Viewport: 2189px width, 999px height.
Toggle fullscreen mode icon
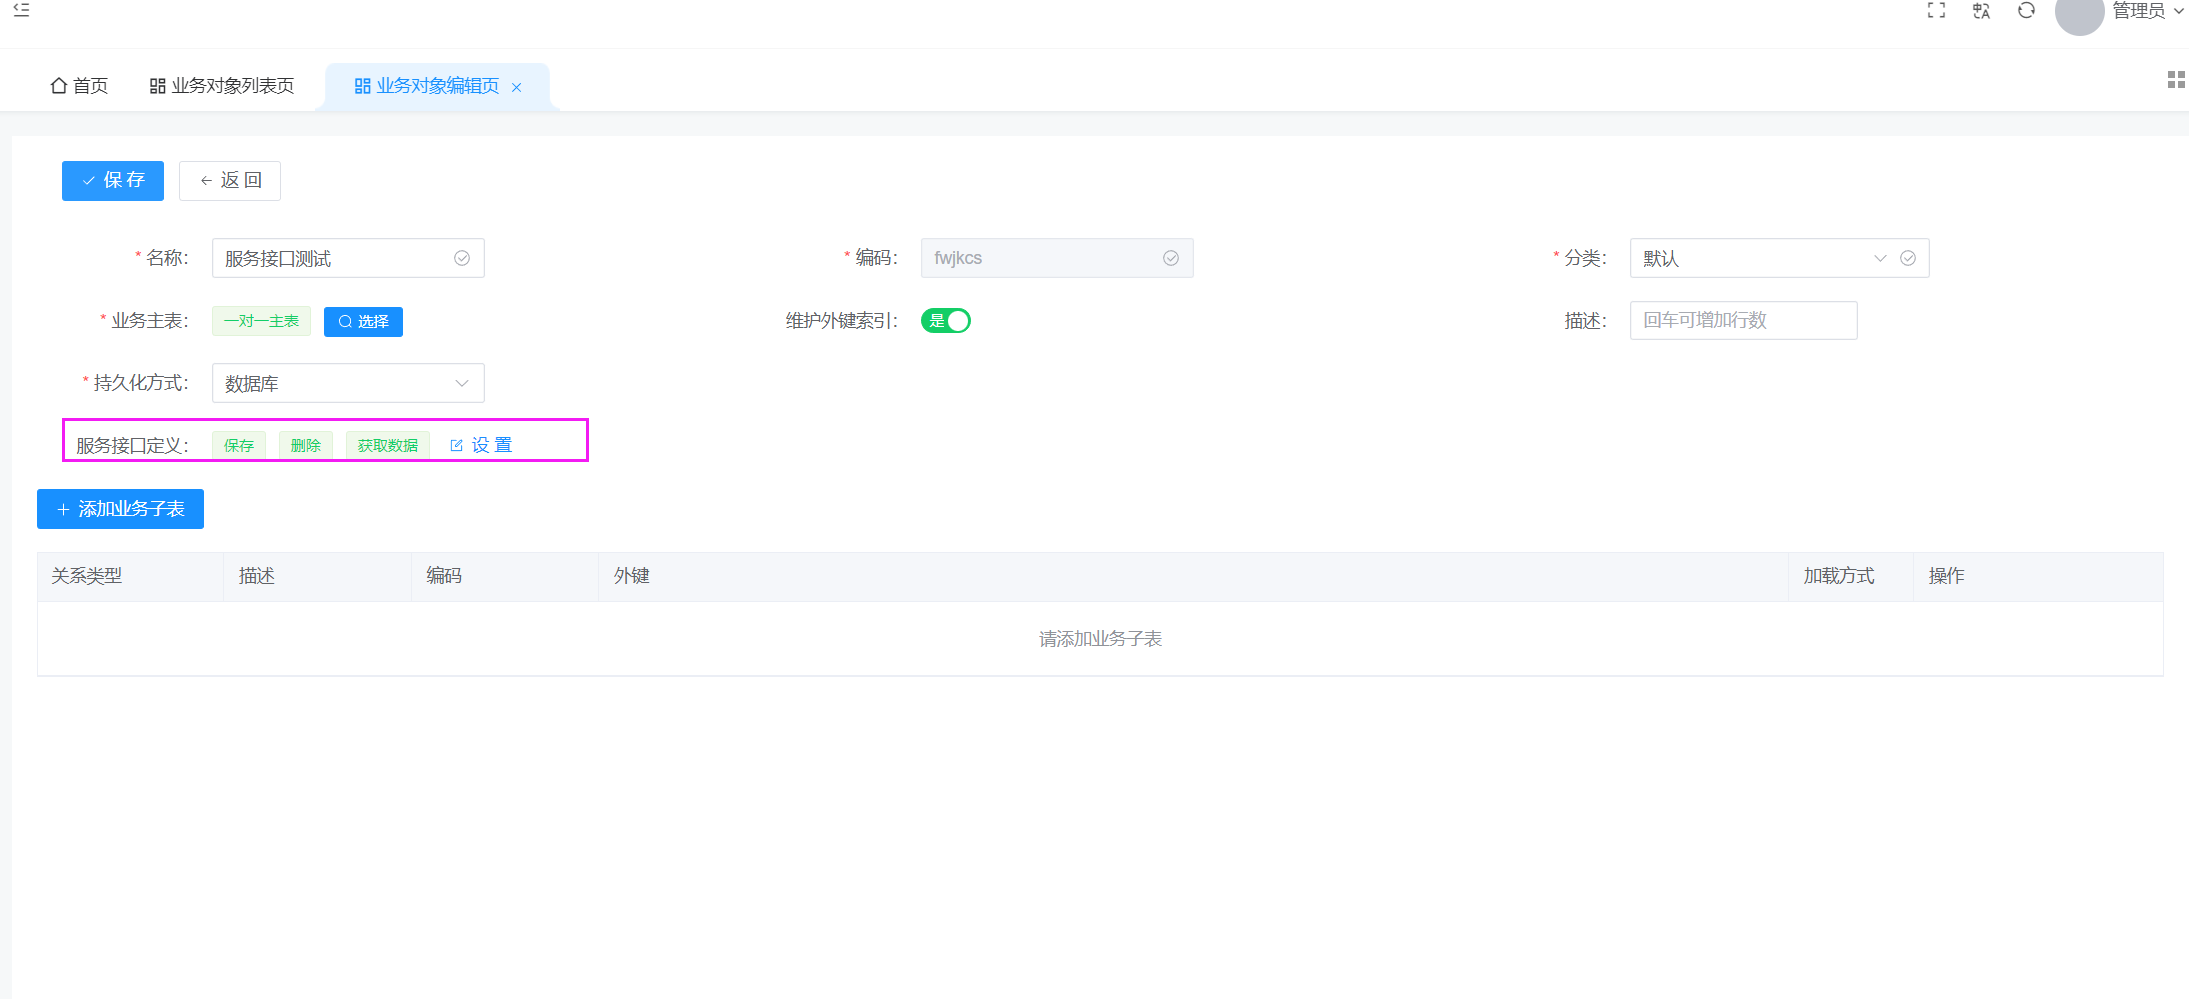[1936, 10]
